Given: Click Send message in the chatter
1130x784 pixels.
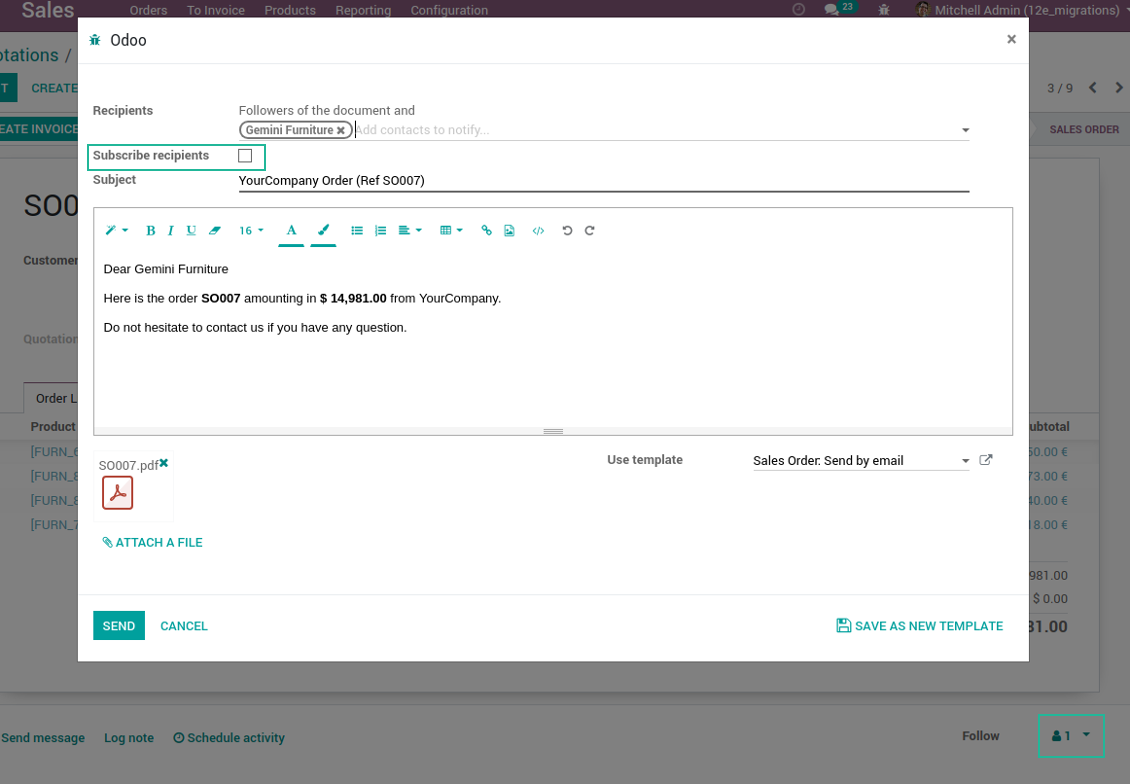Looking at the screenshot, I should [43, 738].
